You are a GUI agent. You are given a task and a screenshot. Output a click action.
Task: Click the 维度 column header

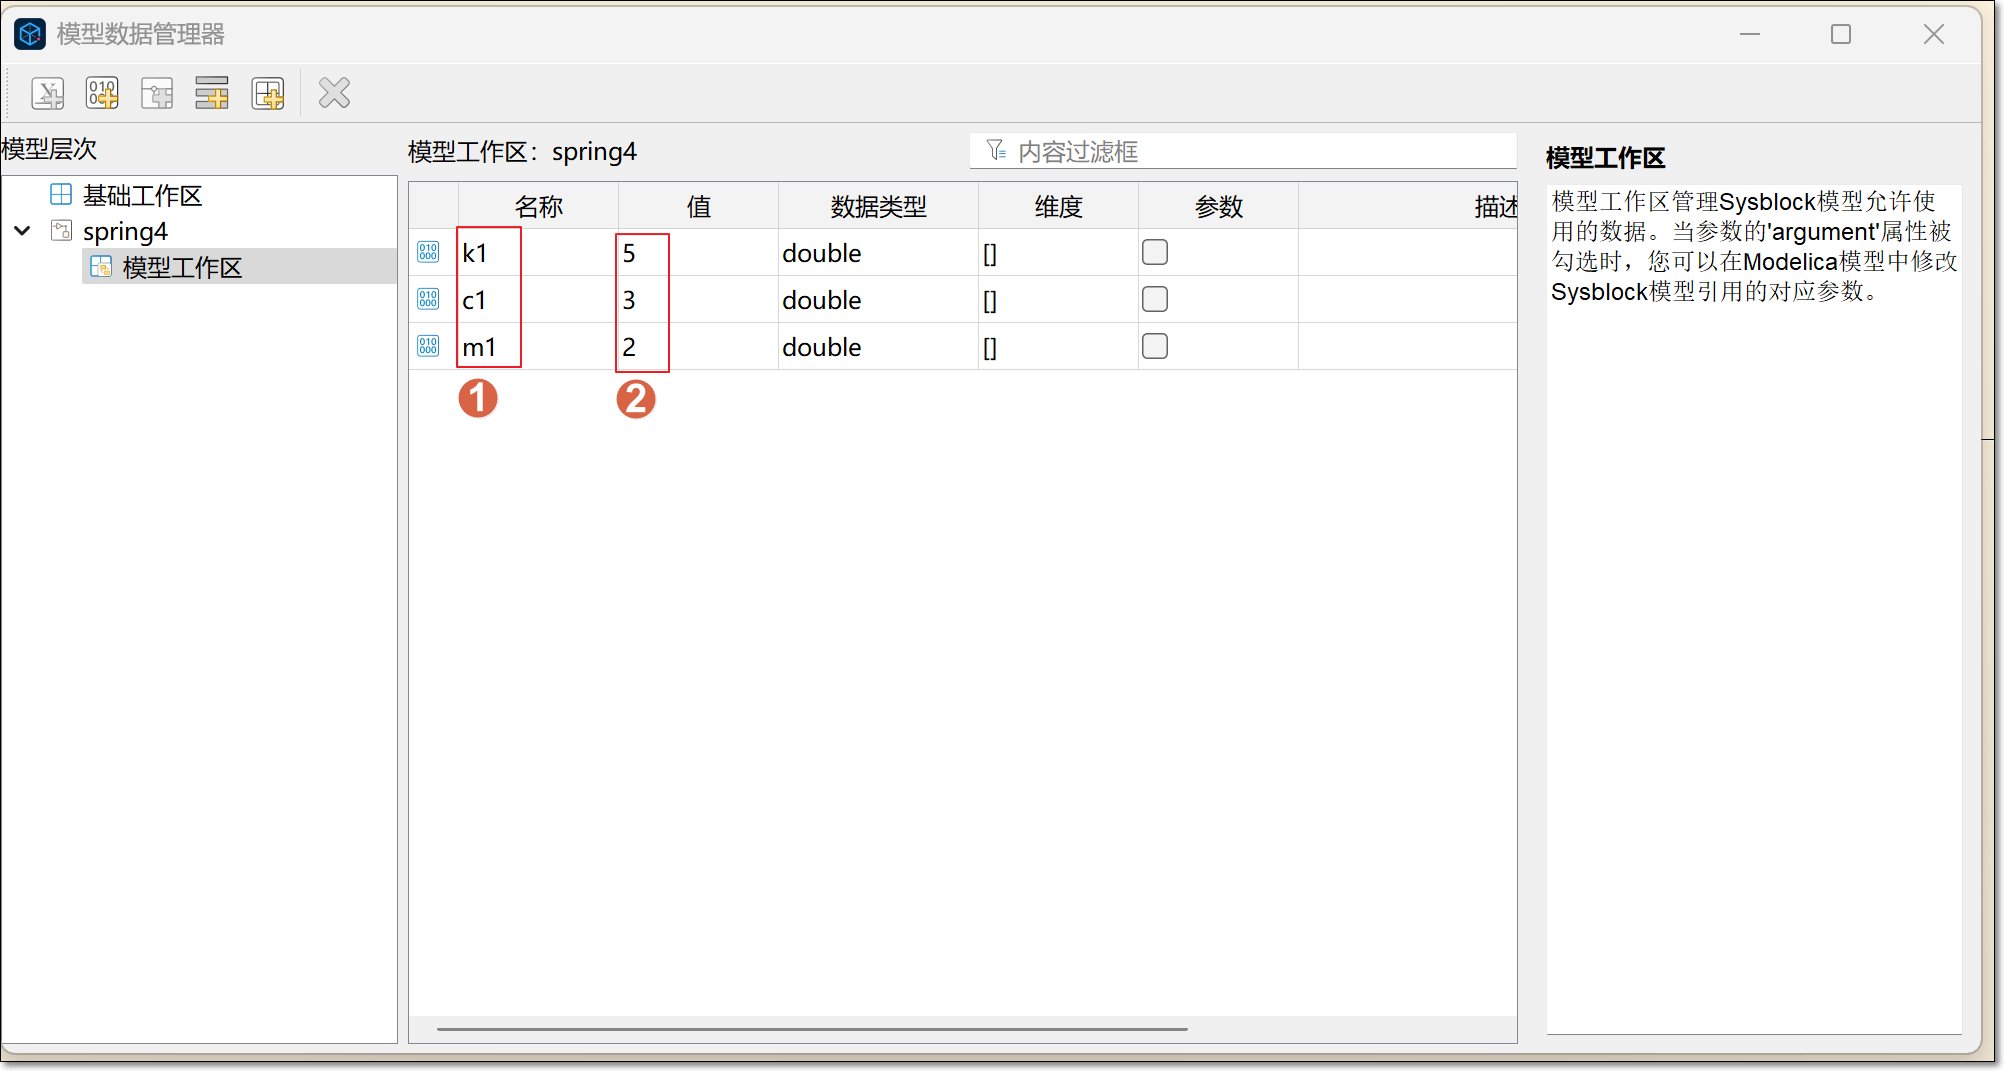click(x=1058, y=206)
